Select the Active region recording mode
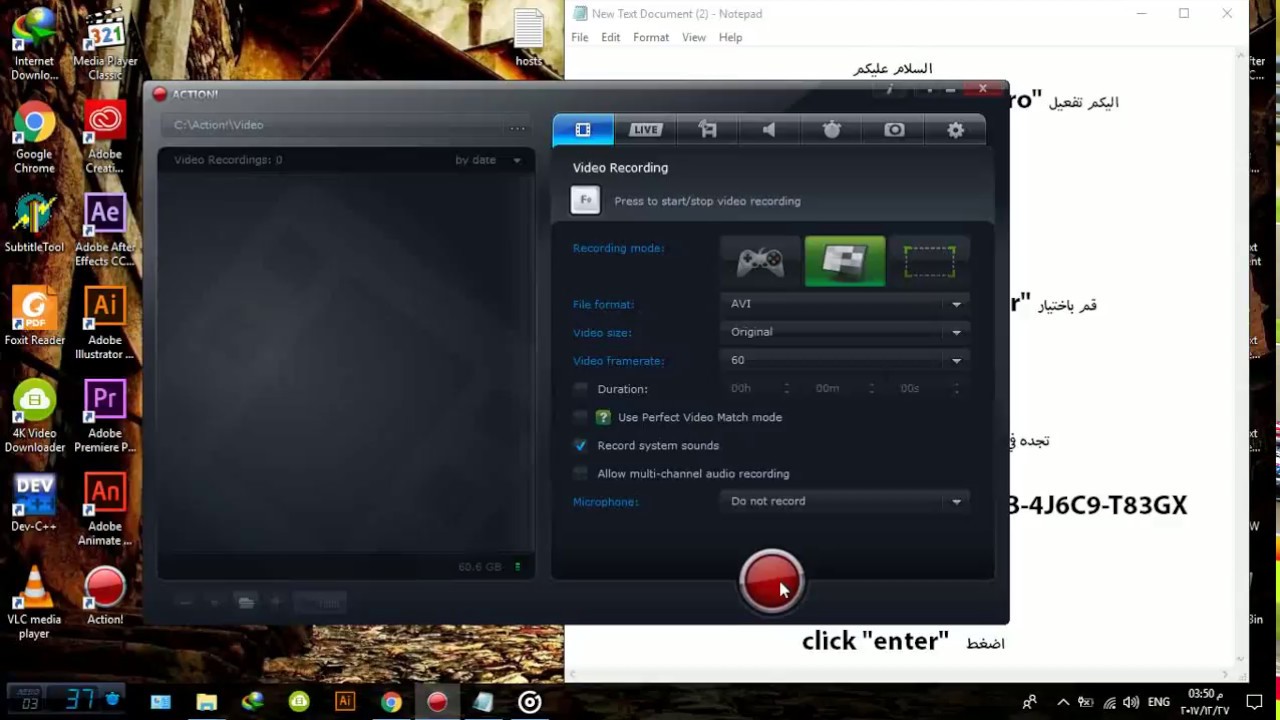 [x=929, y=262]
